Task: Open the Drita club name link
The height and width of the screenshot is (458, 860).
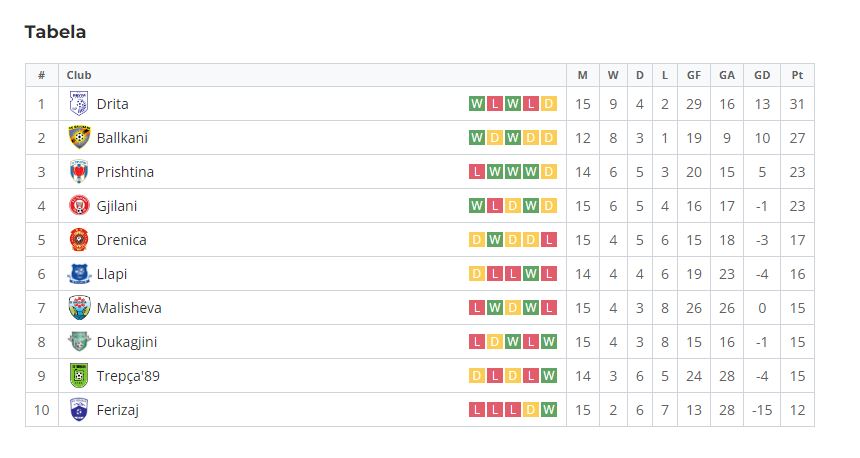Action: (112, 104)
